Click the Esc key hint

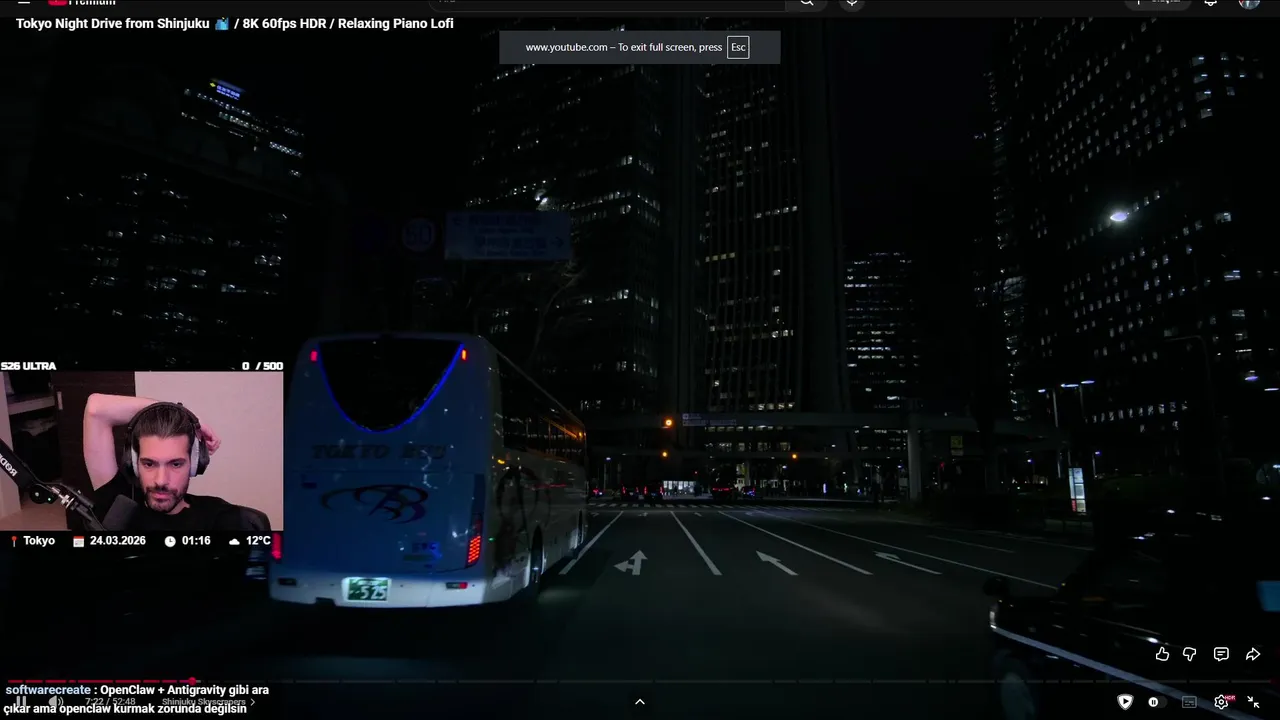pyautogui.click(x=738, y=47)
